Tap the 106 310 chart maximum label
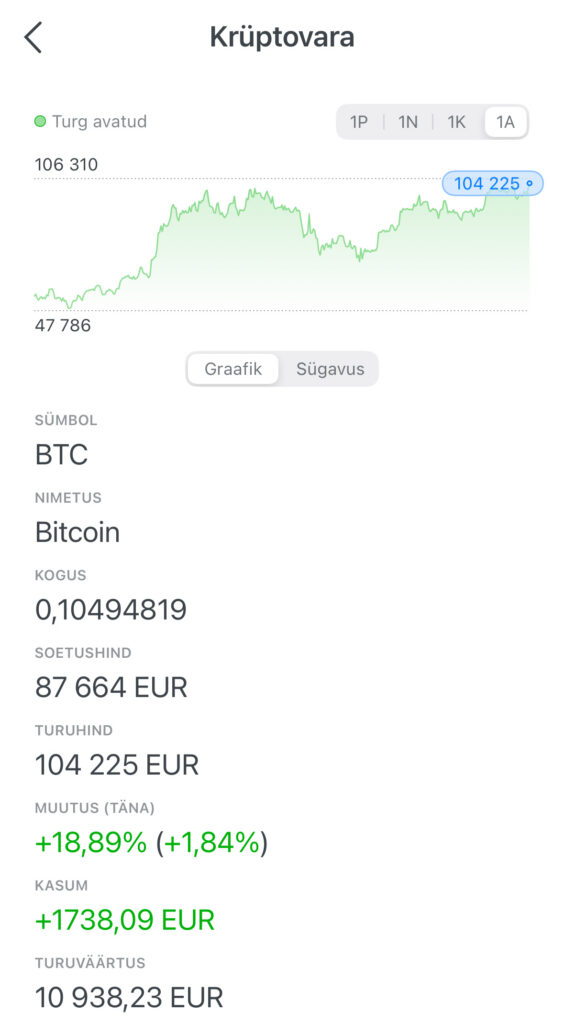Image resolution: width=564 pixels, height=1024 pixels. pos(66,165)
